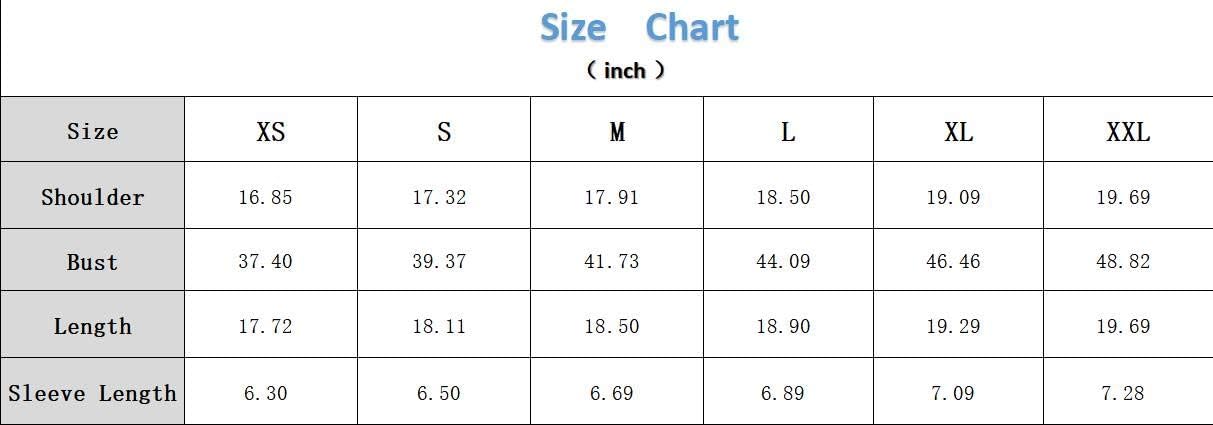
Task: Select bust value 39.37 for S
Action: [x=439, y=262]
